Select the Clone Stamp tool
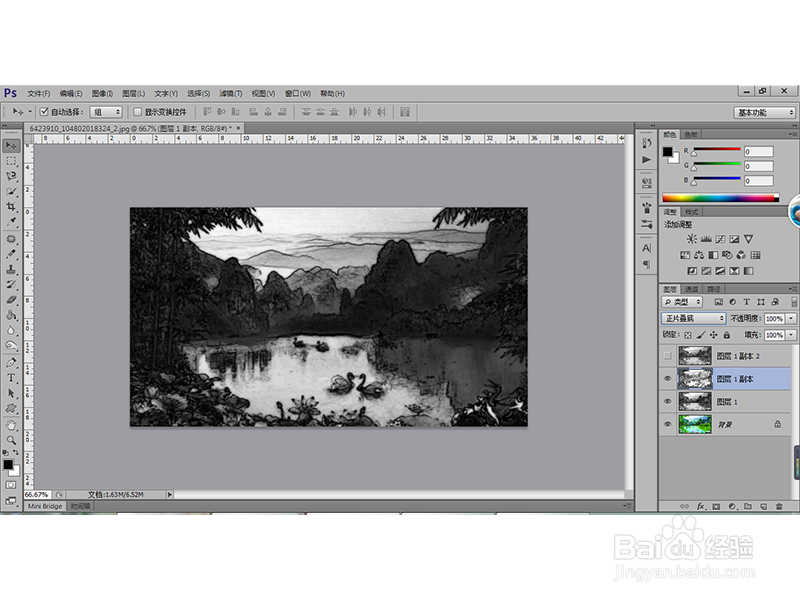The image size is (800, 600). click(11, 269)
